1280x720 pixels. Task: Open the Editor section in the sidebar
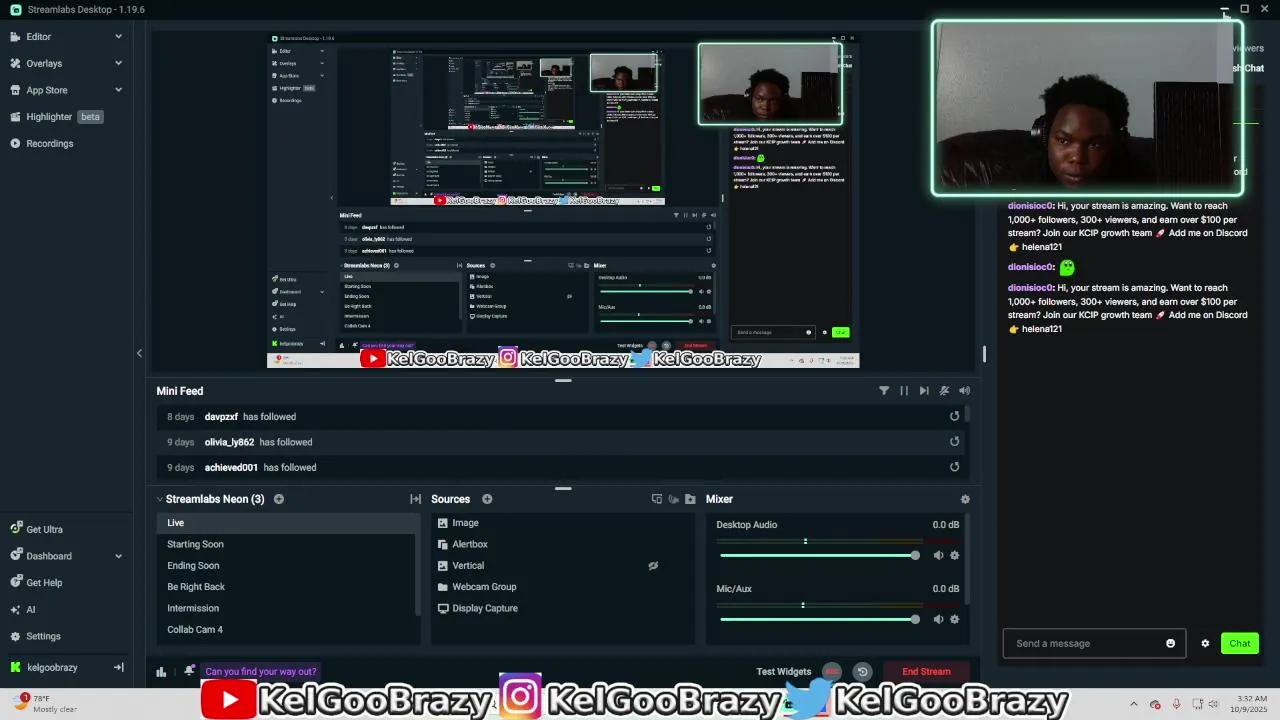point(38,37)
